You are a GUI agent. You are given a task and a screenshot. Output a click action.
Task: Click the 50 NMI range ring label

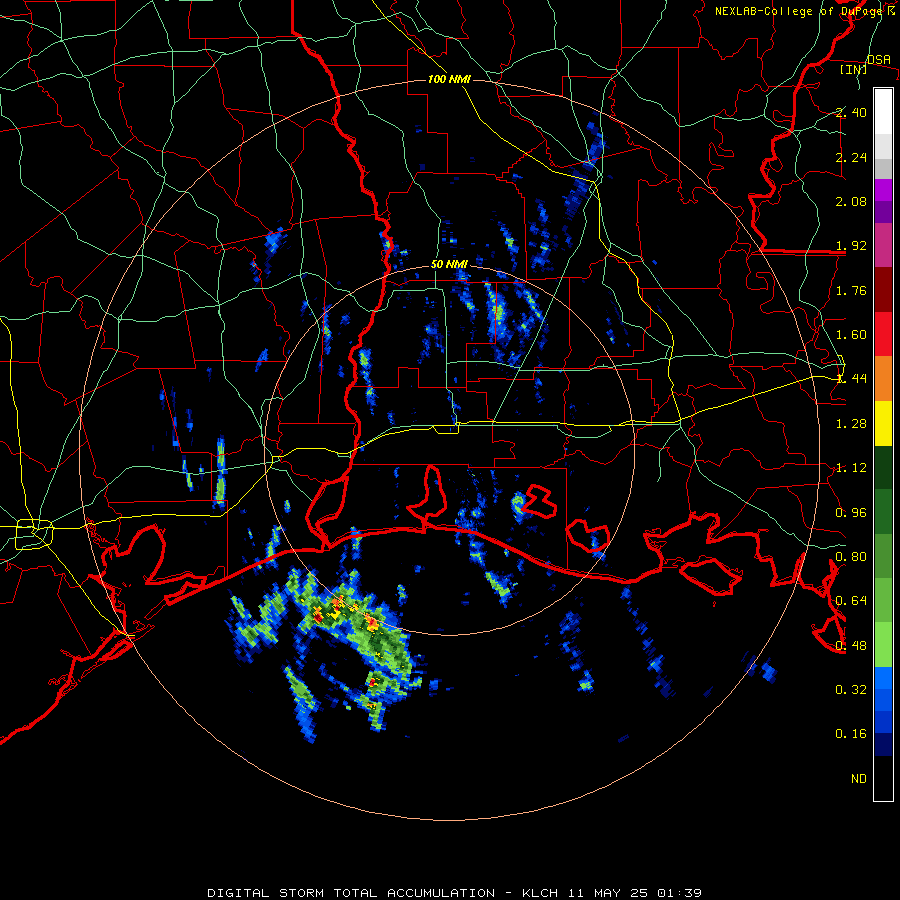click(x=449, y=264)
